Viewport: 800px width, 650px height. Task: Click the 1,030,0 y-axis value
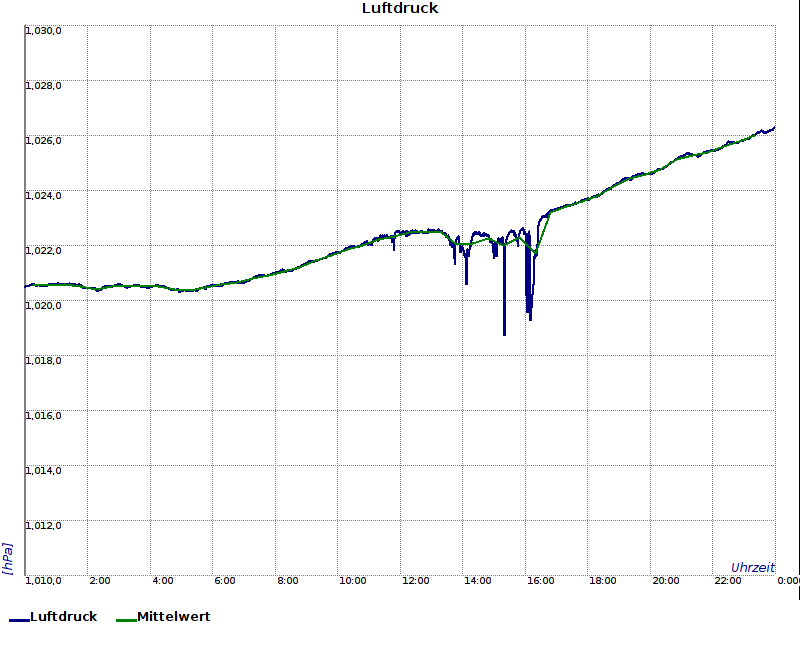point(43,31)
